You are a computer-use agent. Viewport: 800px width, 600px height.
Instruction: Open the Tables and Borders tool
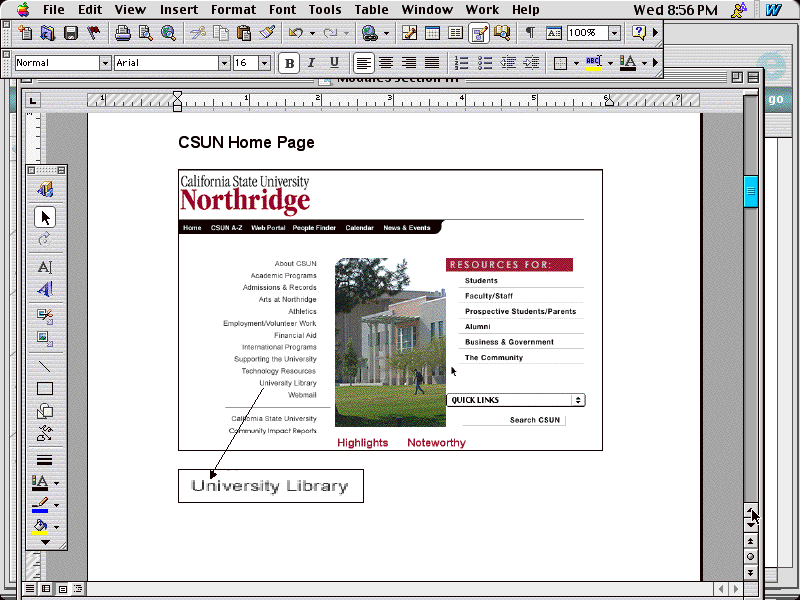pyautogui.click(x=409, y=33)
